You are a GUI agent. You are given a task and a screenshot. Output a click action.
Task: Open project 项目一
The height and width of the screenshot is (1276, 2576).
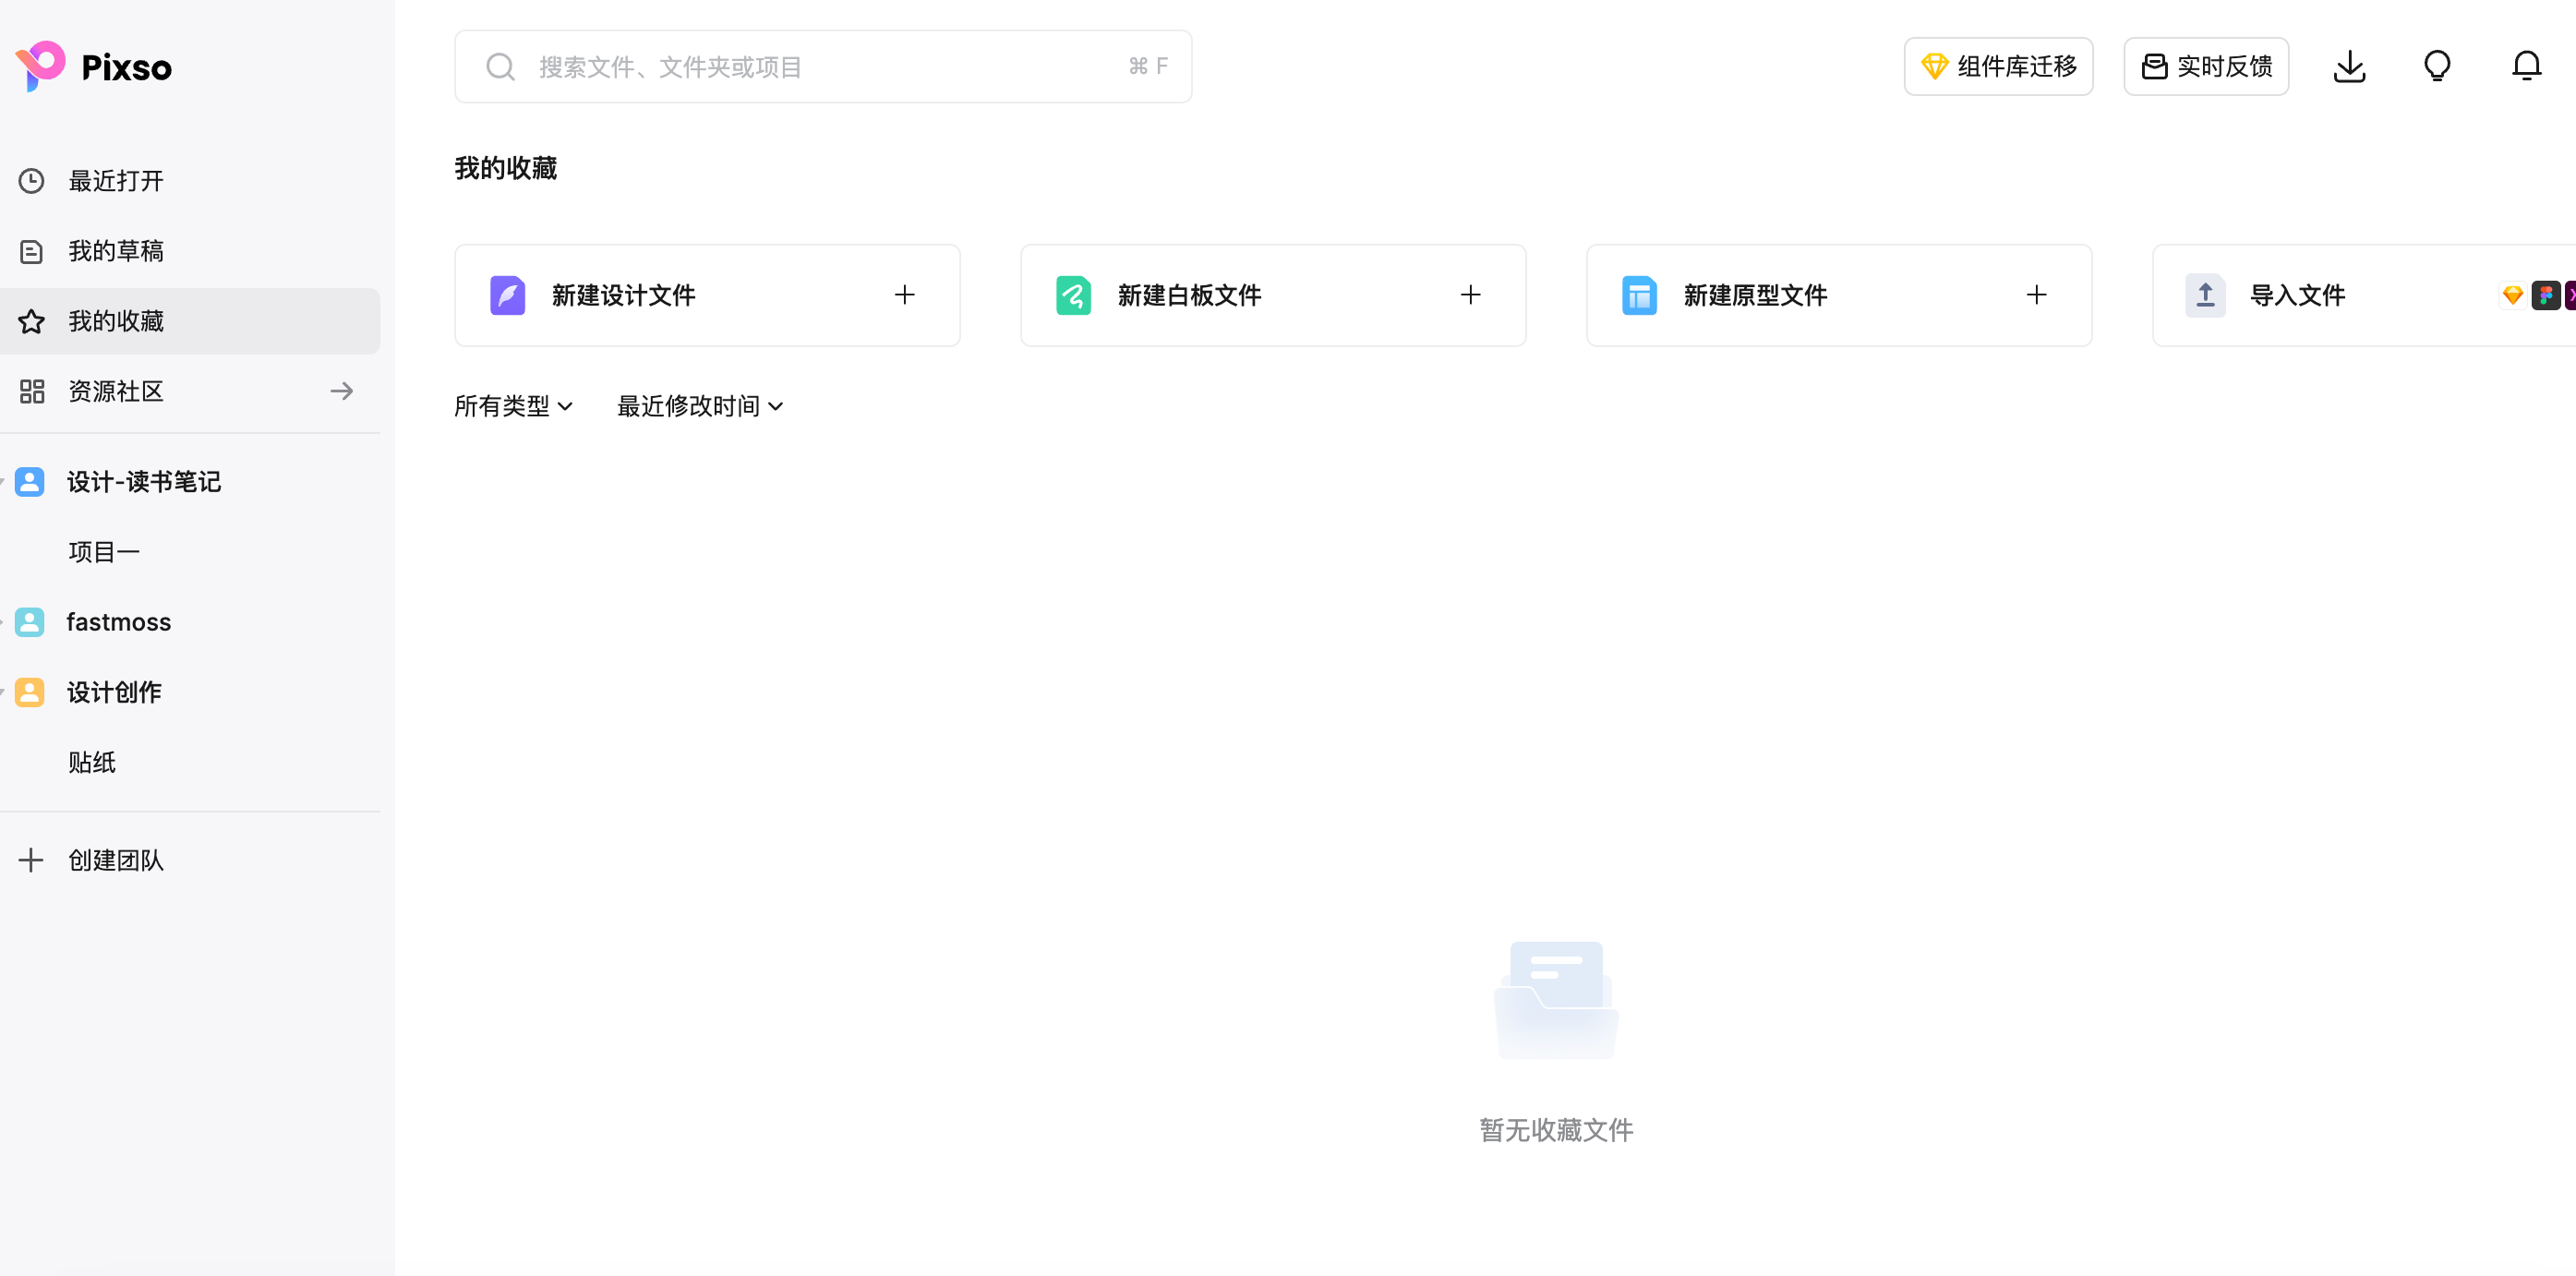(x=104, y=552)
